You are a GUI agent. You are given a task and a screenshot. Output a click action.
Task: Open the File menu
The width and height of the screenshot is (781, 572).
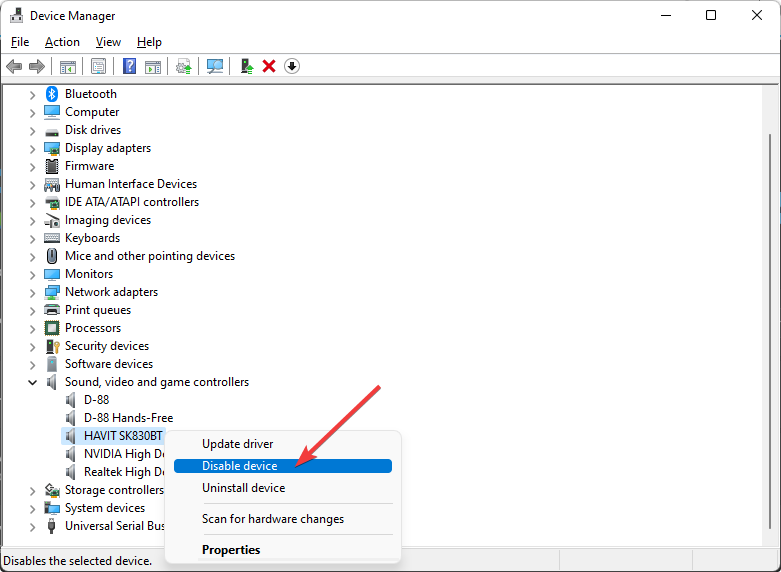20,42
